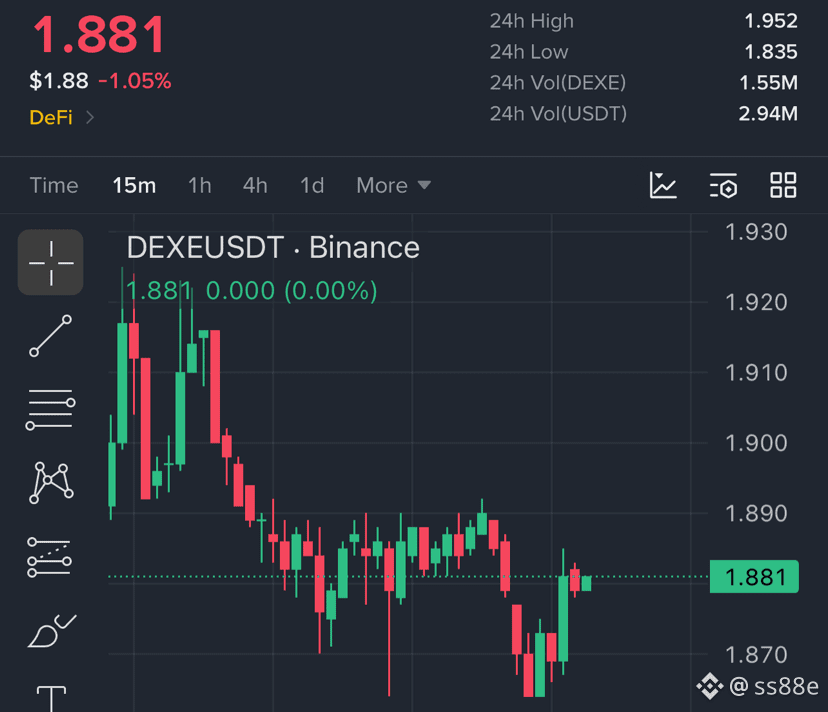This screenshot has width=828, height=712.
Task: Click the DEXEUSDT · Binance chart title
Action: (x=273, y=247)
